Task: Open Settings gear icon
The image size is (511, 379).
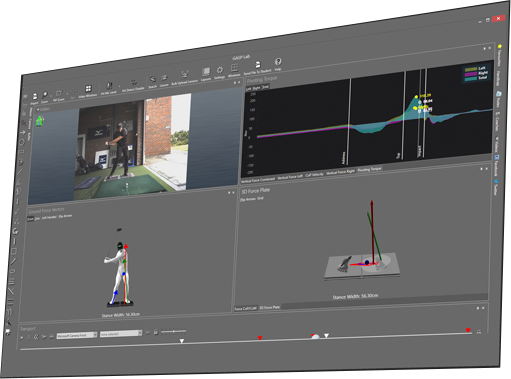Action: point(220,70)
